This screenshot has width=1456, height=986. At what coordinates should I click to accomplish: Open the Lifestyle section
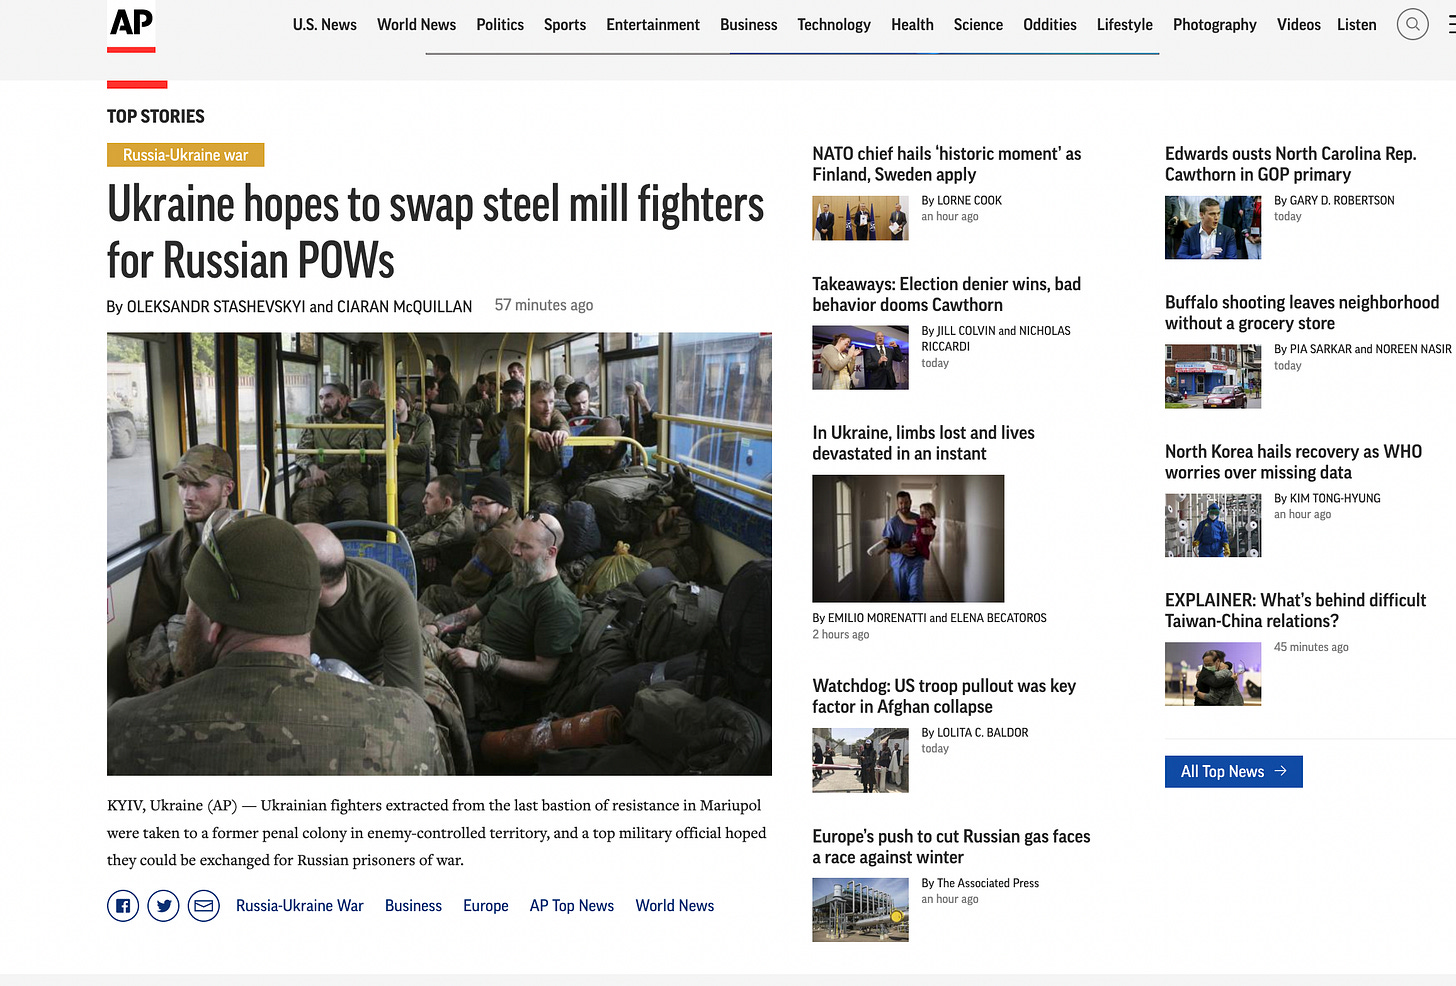coord(1124,25)
